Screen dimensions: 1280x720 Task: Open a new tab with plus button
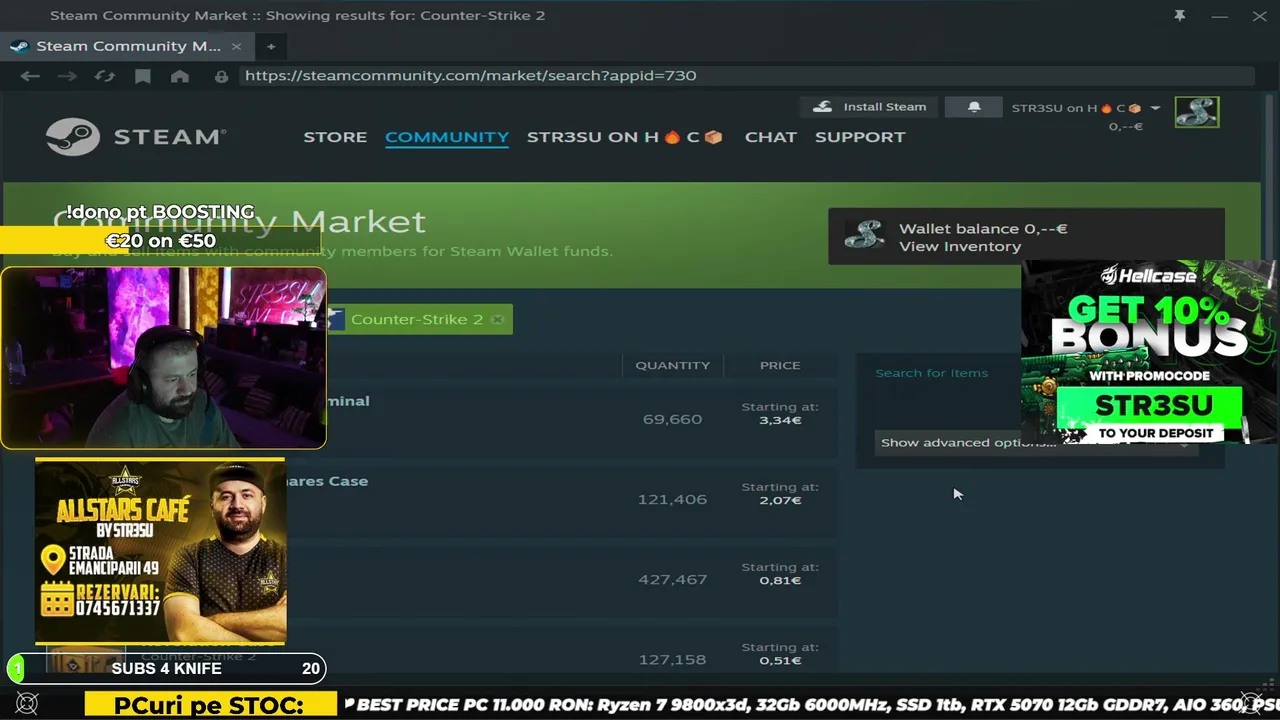pos(270,46)
